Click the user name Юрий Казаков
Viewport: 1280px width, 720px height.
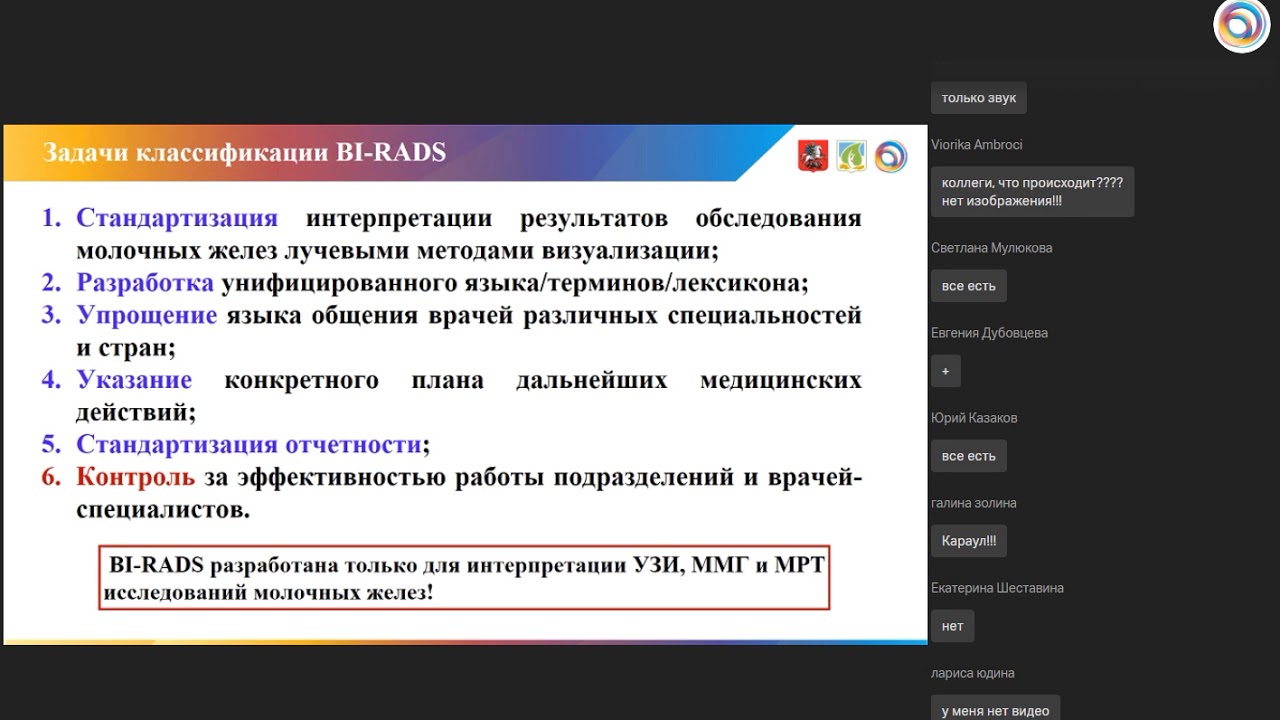click(974, 418)
